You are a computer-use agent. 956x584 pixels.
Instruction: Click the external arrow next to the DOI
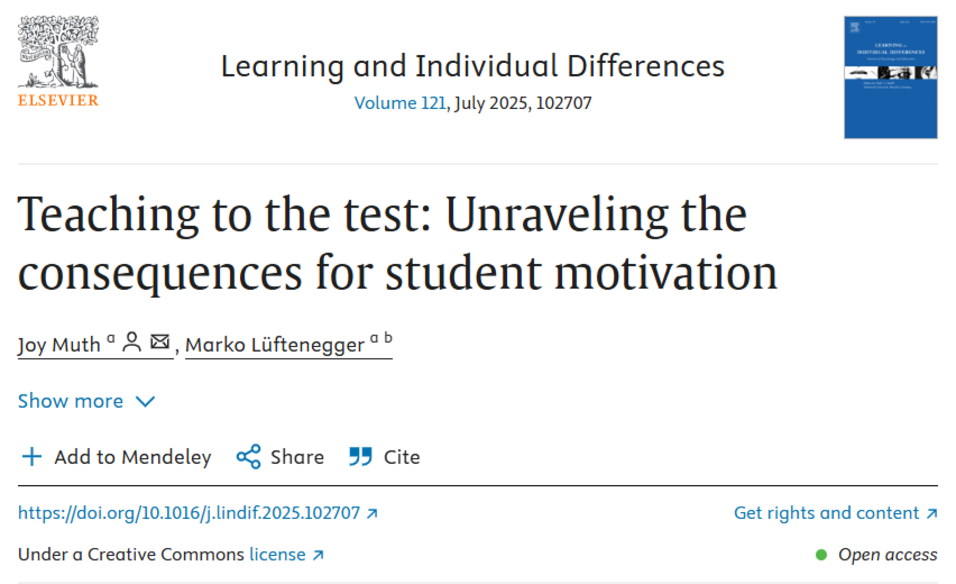coord(372,514)
